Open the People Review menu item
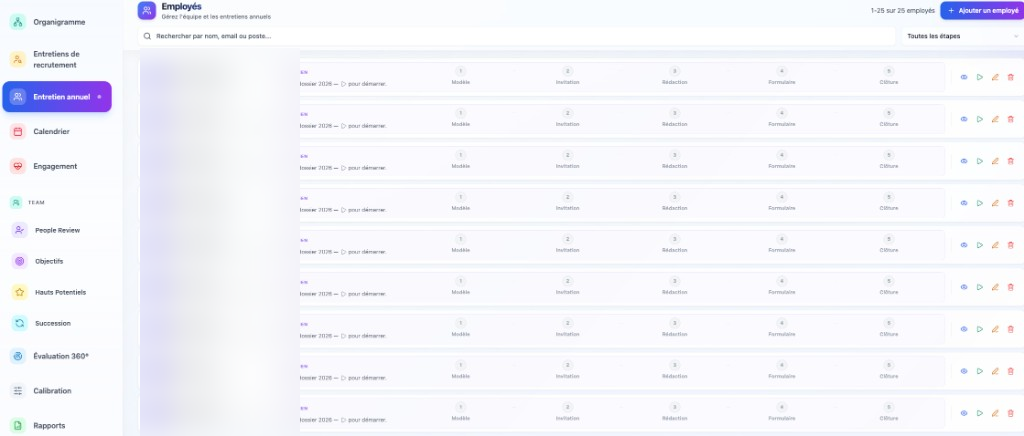The image size is (1024, 436). (x=57, y=230)
